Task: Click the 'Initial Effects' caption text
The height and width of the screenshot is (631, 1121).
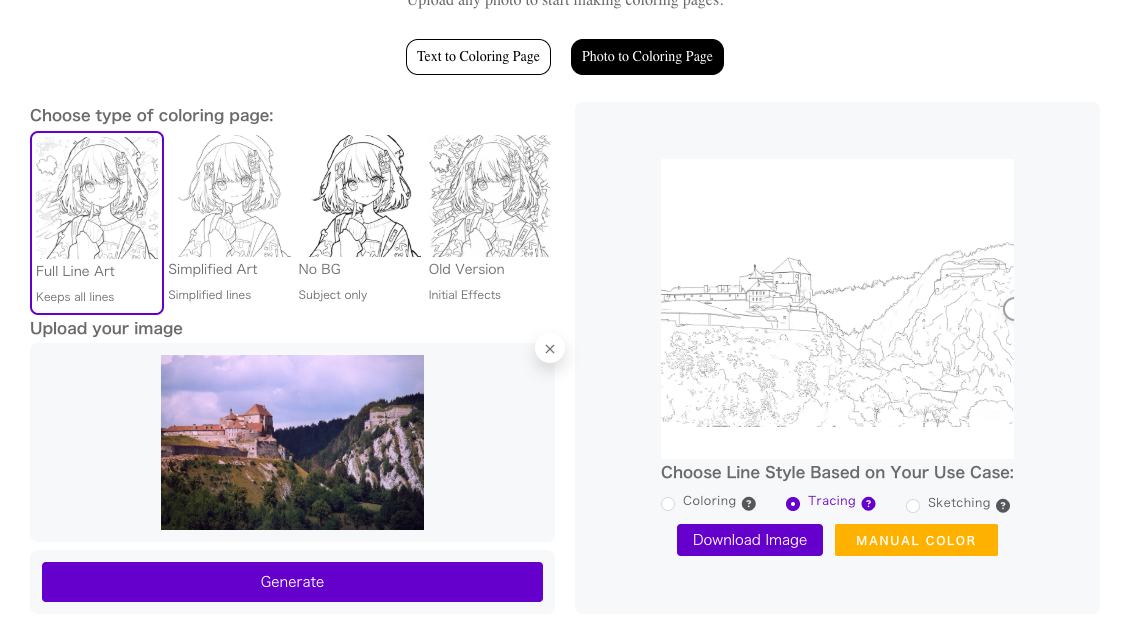Action: tap(465, 295)
